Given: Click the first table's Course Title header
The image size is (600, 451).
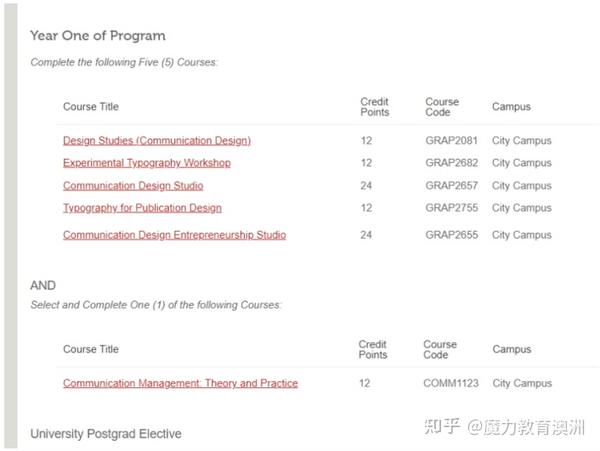Looking at the screenshot, I should coord(91,107).
